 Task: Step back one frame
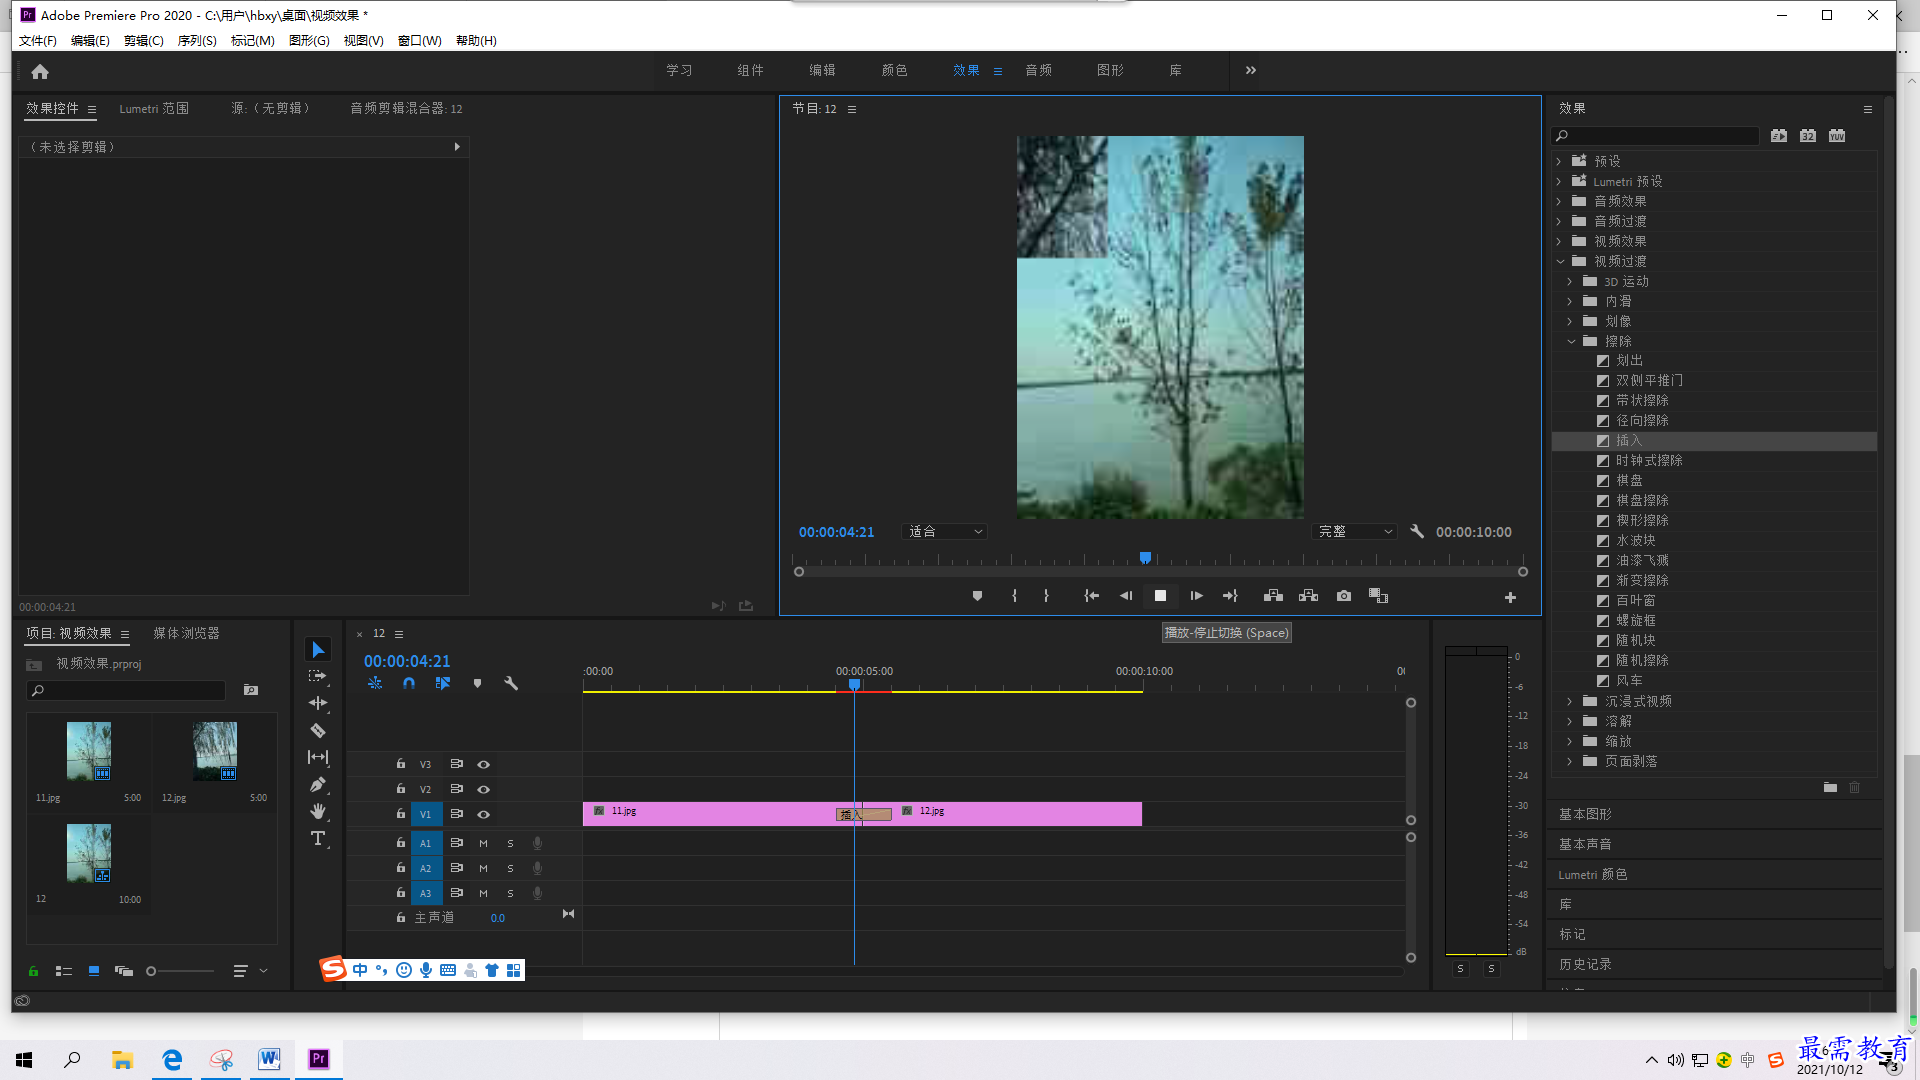(1126, 596)
